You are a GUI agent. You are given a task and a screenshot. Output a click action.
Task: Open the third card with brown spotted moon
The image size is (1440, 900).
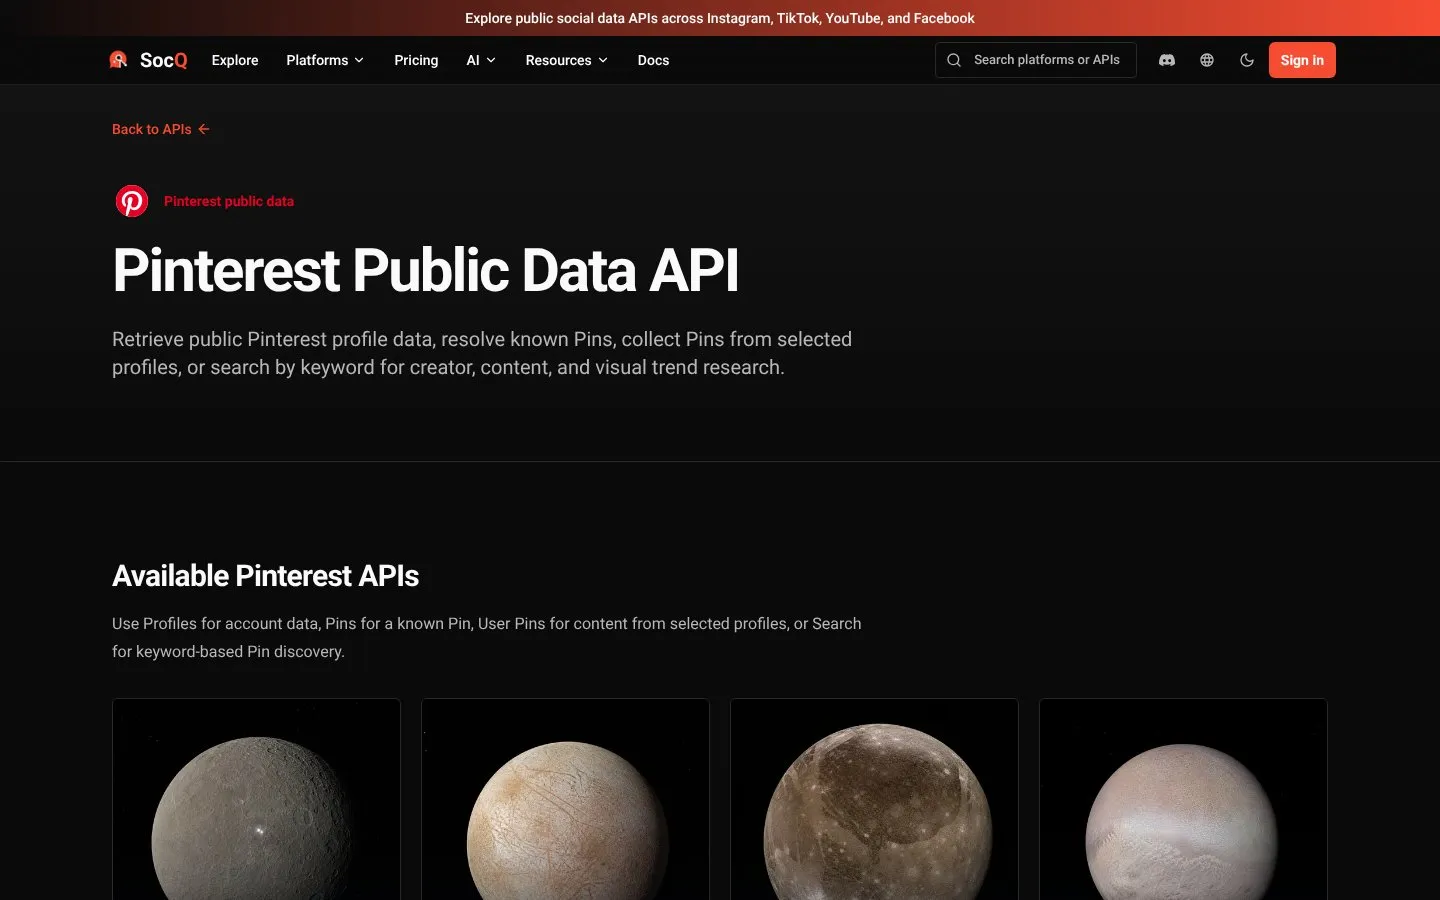click(874, 799)
